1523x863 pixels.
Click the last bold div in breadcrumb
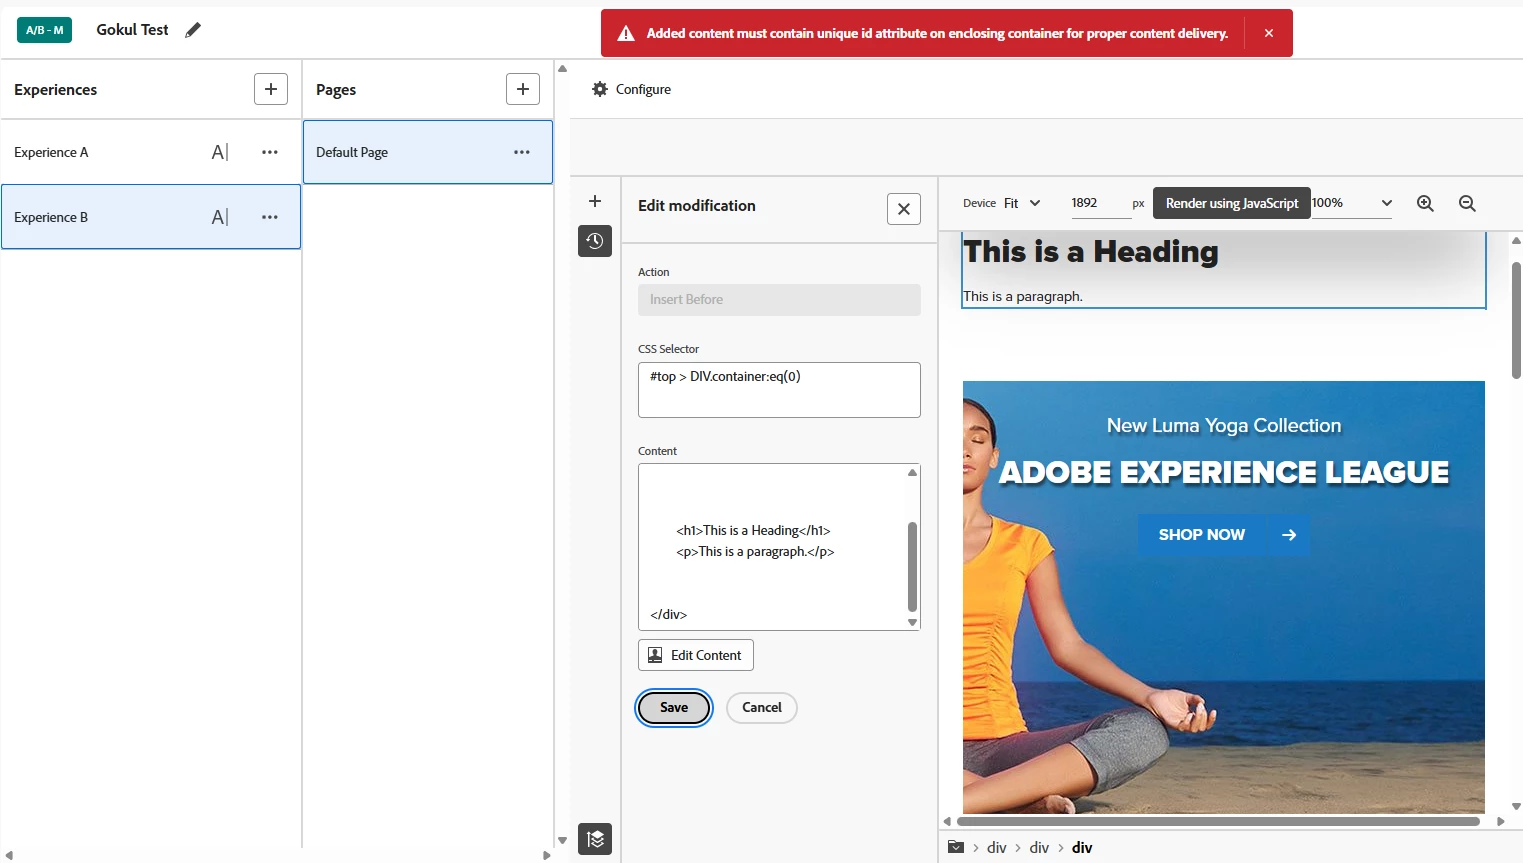point(1082,847)
